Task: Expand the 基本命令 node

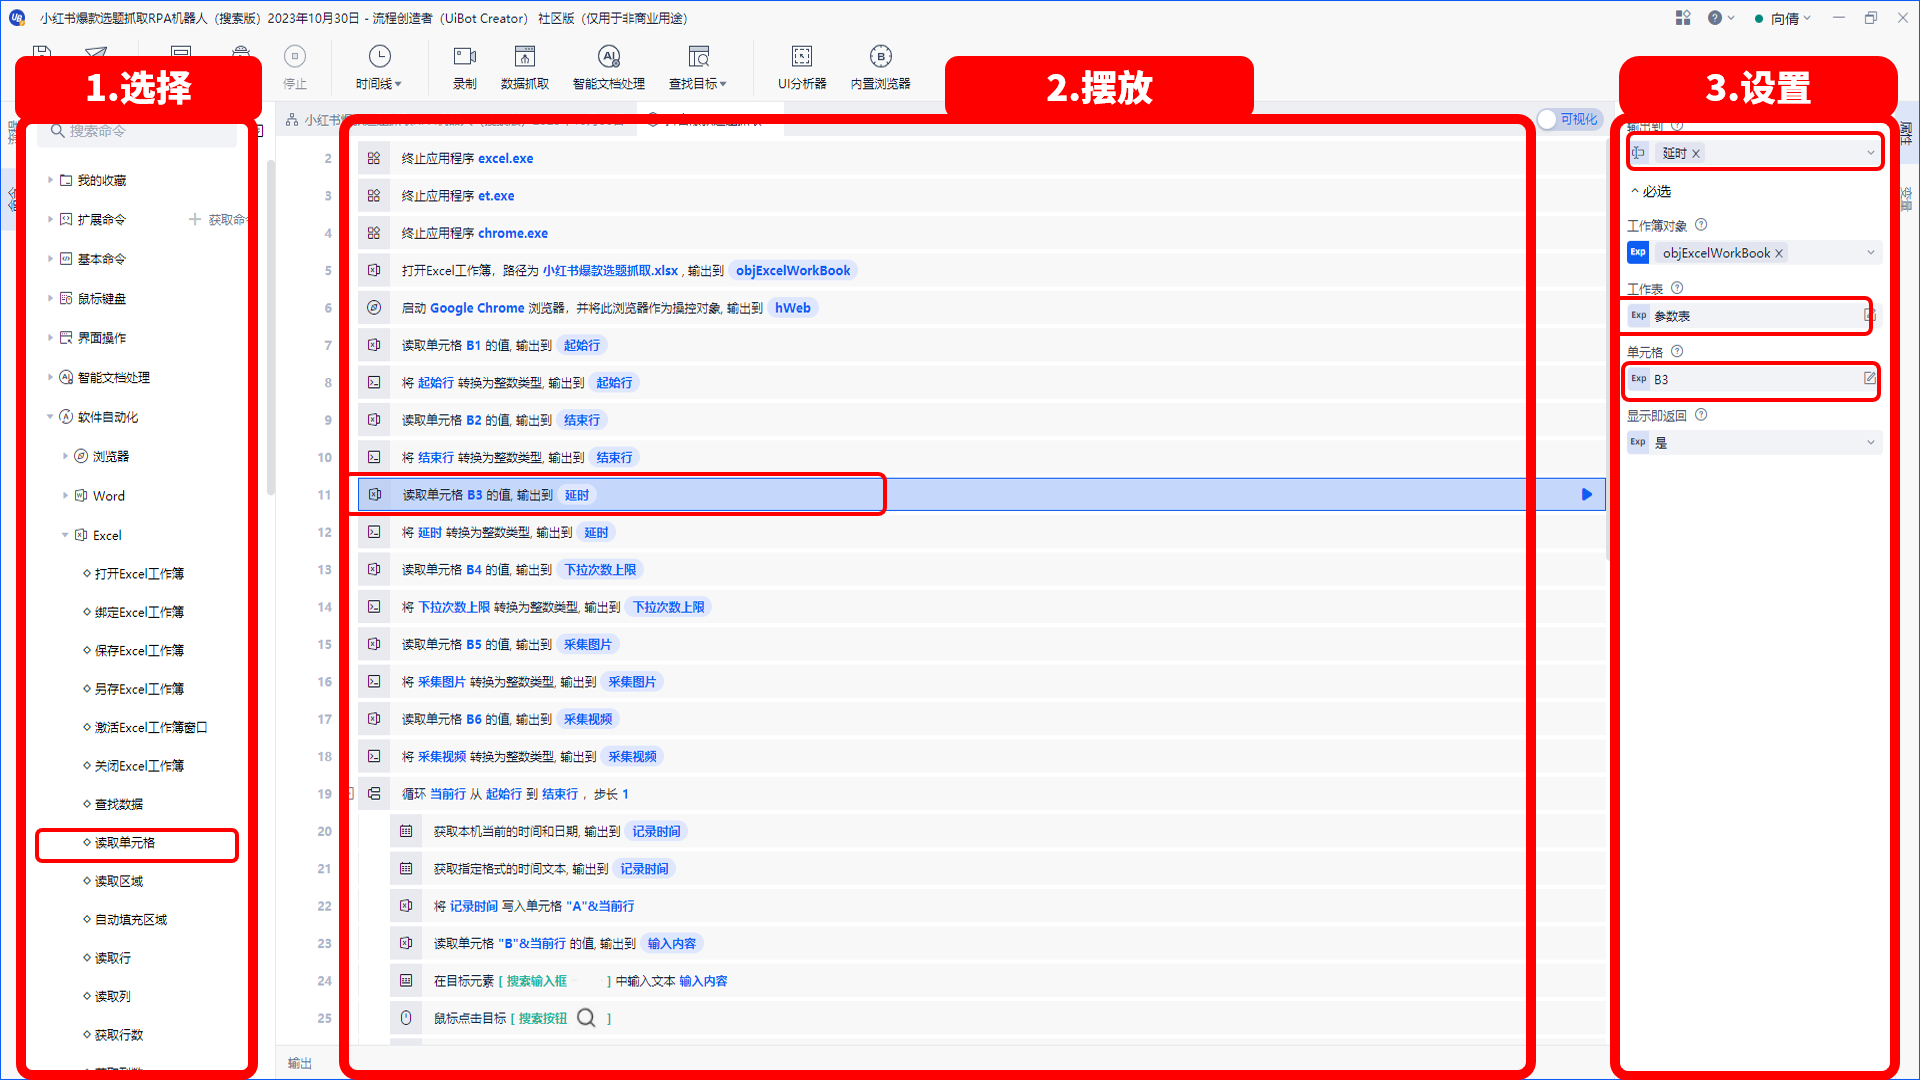Action: pos(50,259)
